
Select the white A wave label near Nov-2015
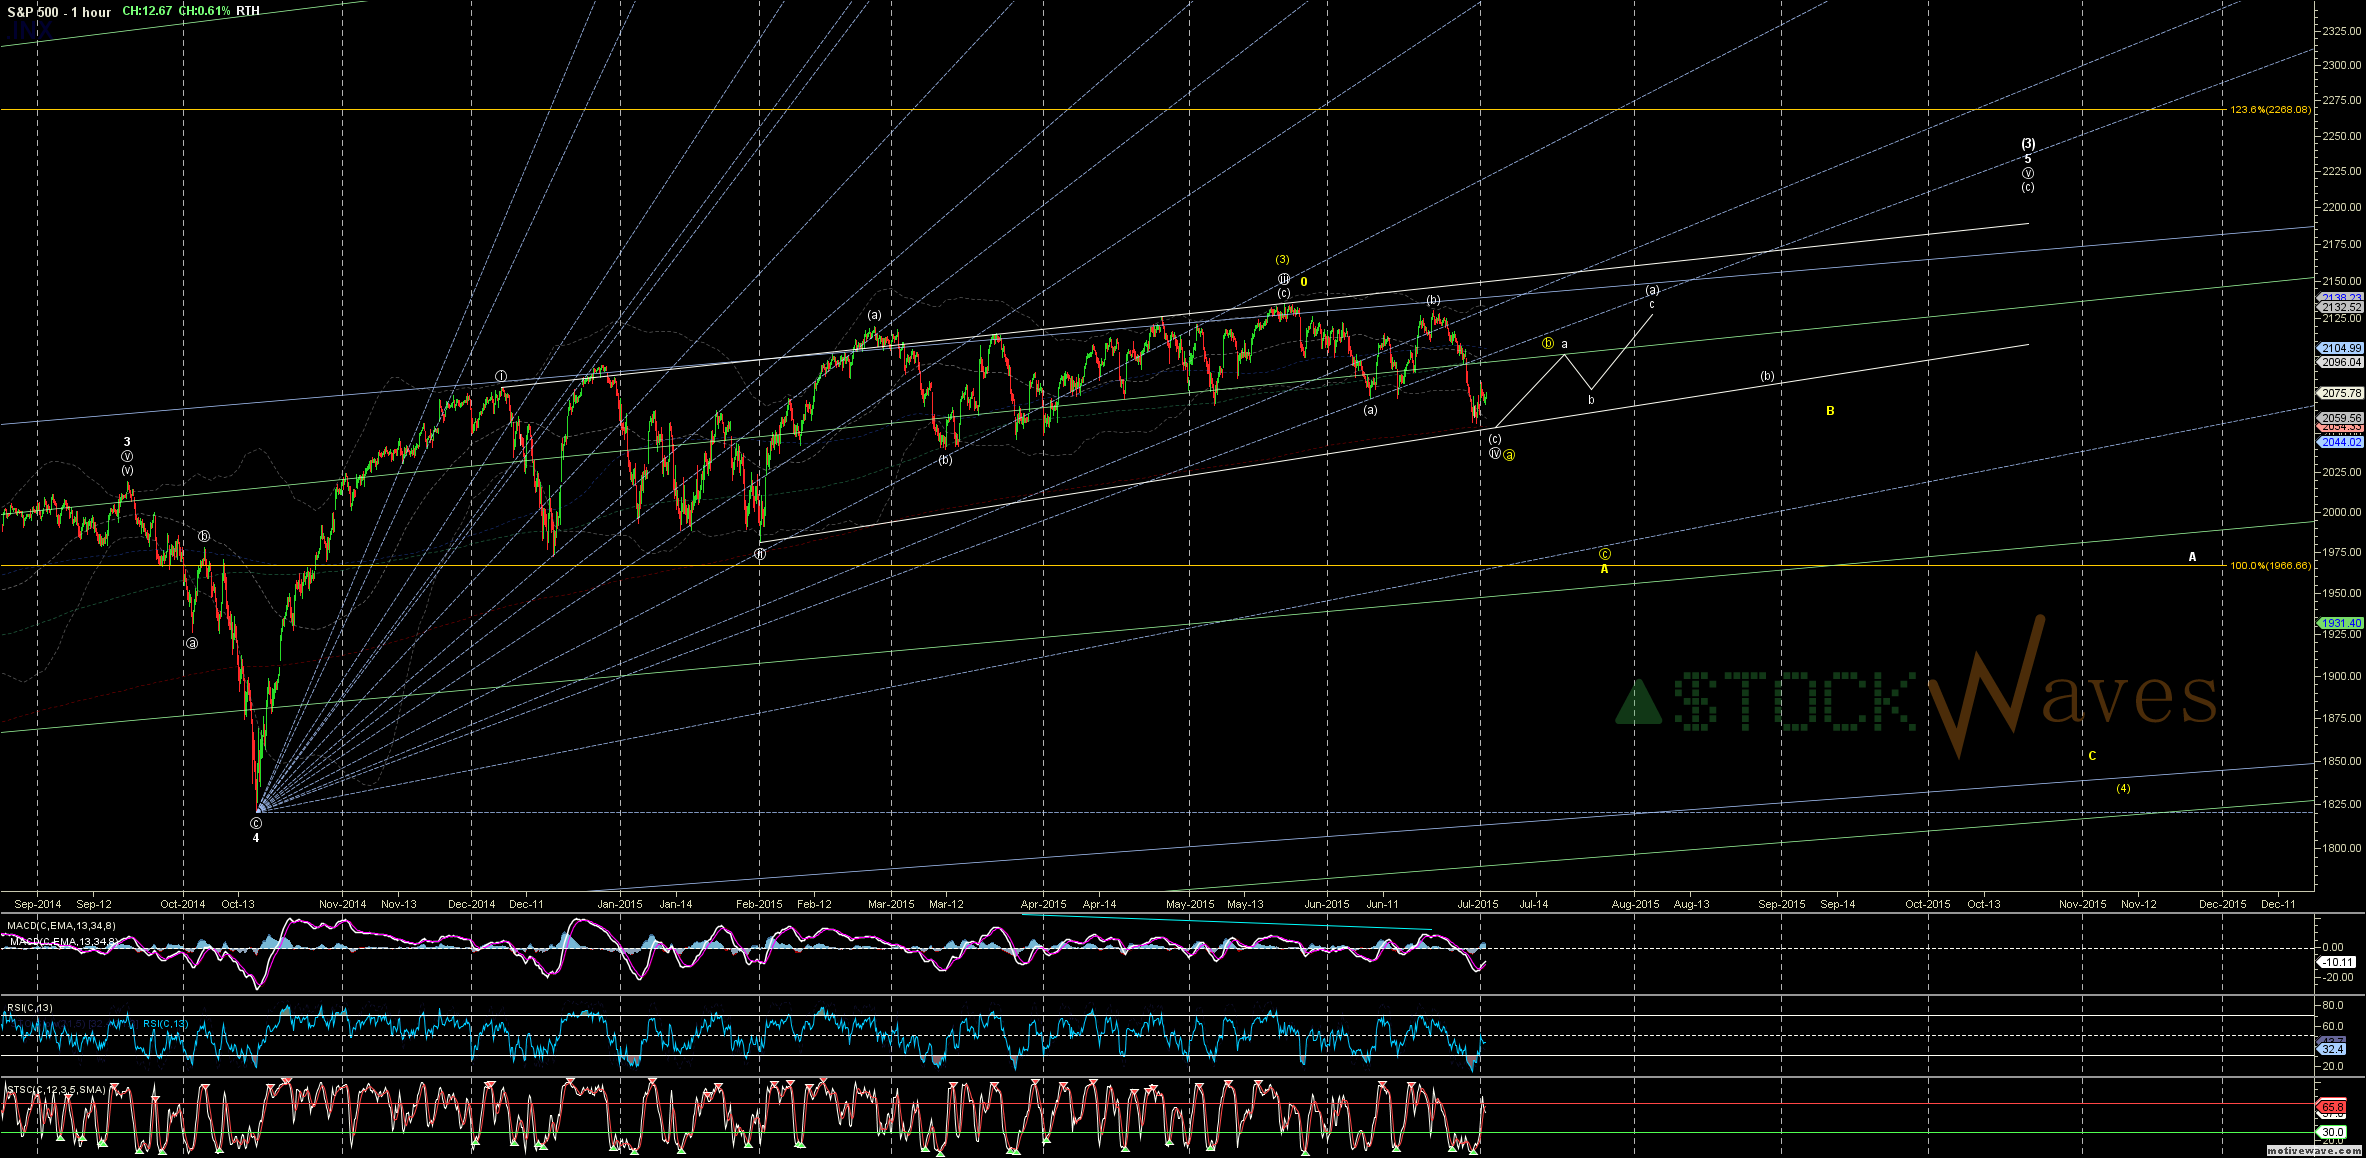tap(2193, 557)
